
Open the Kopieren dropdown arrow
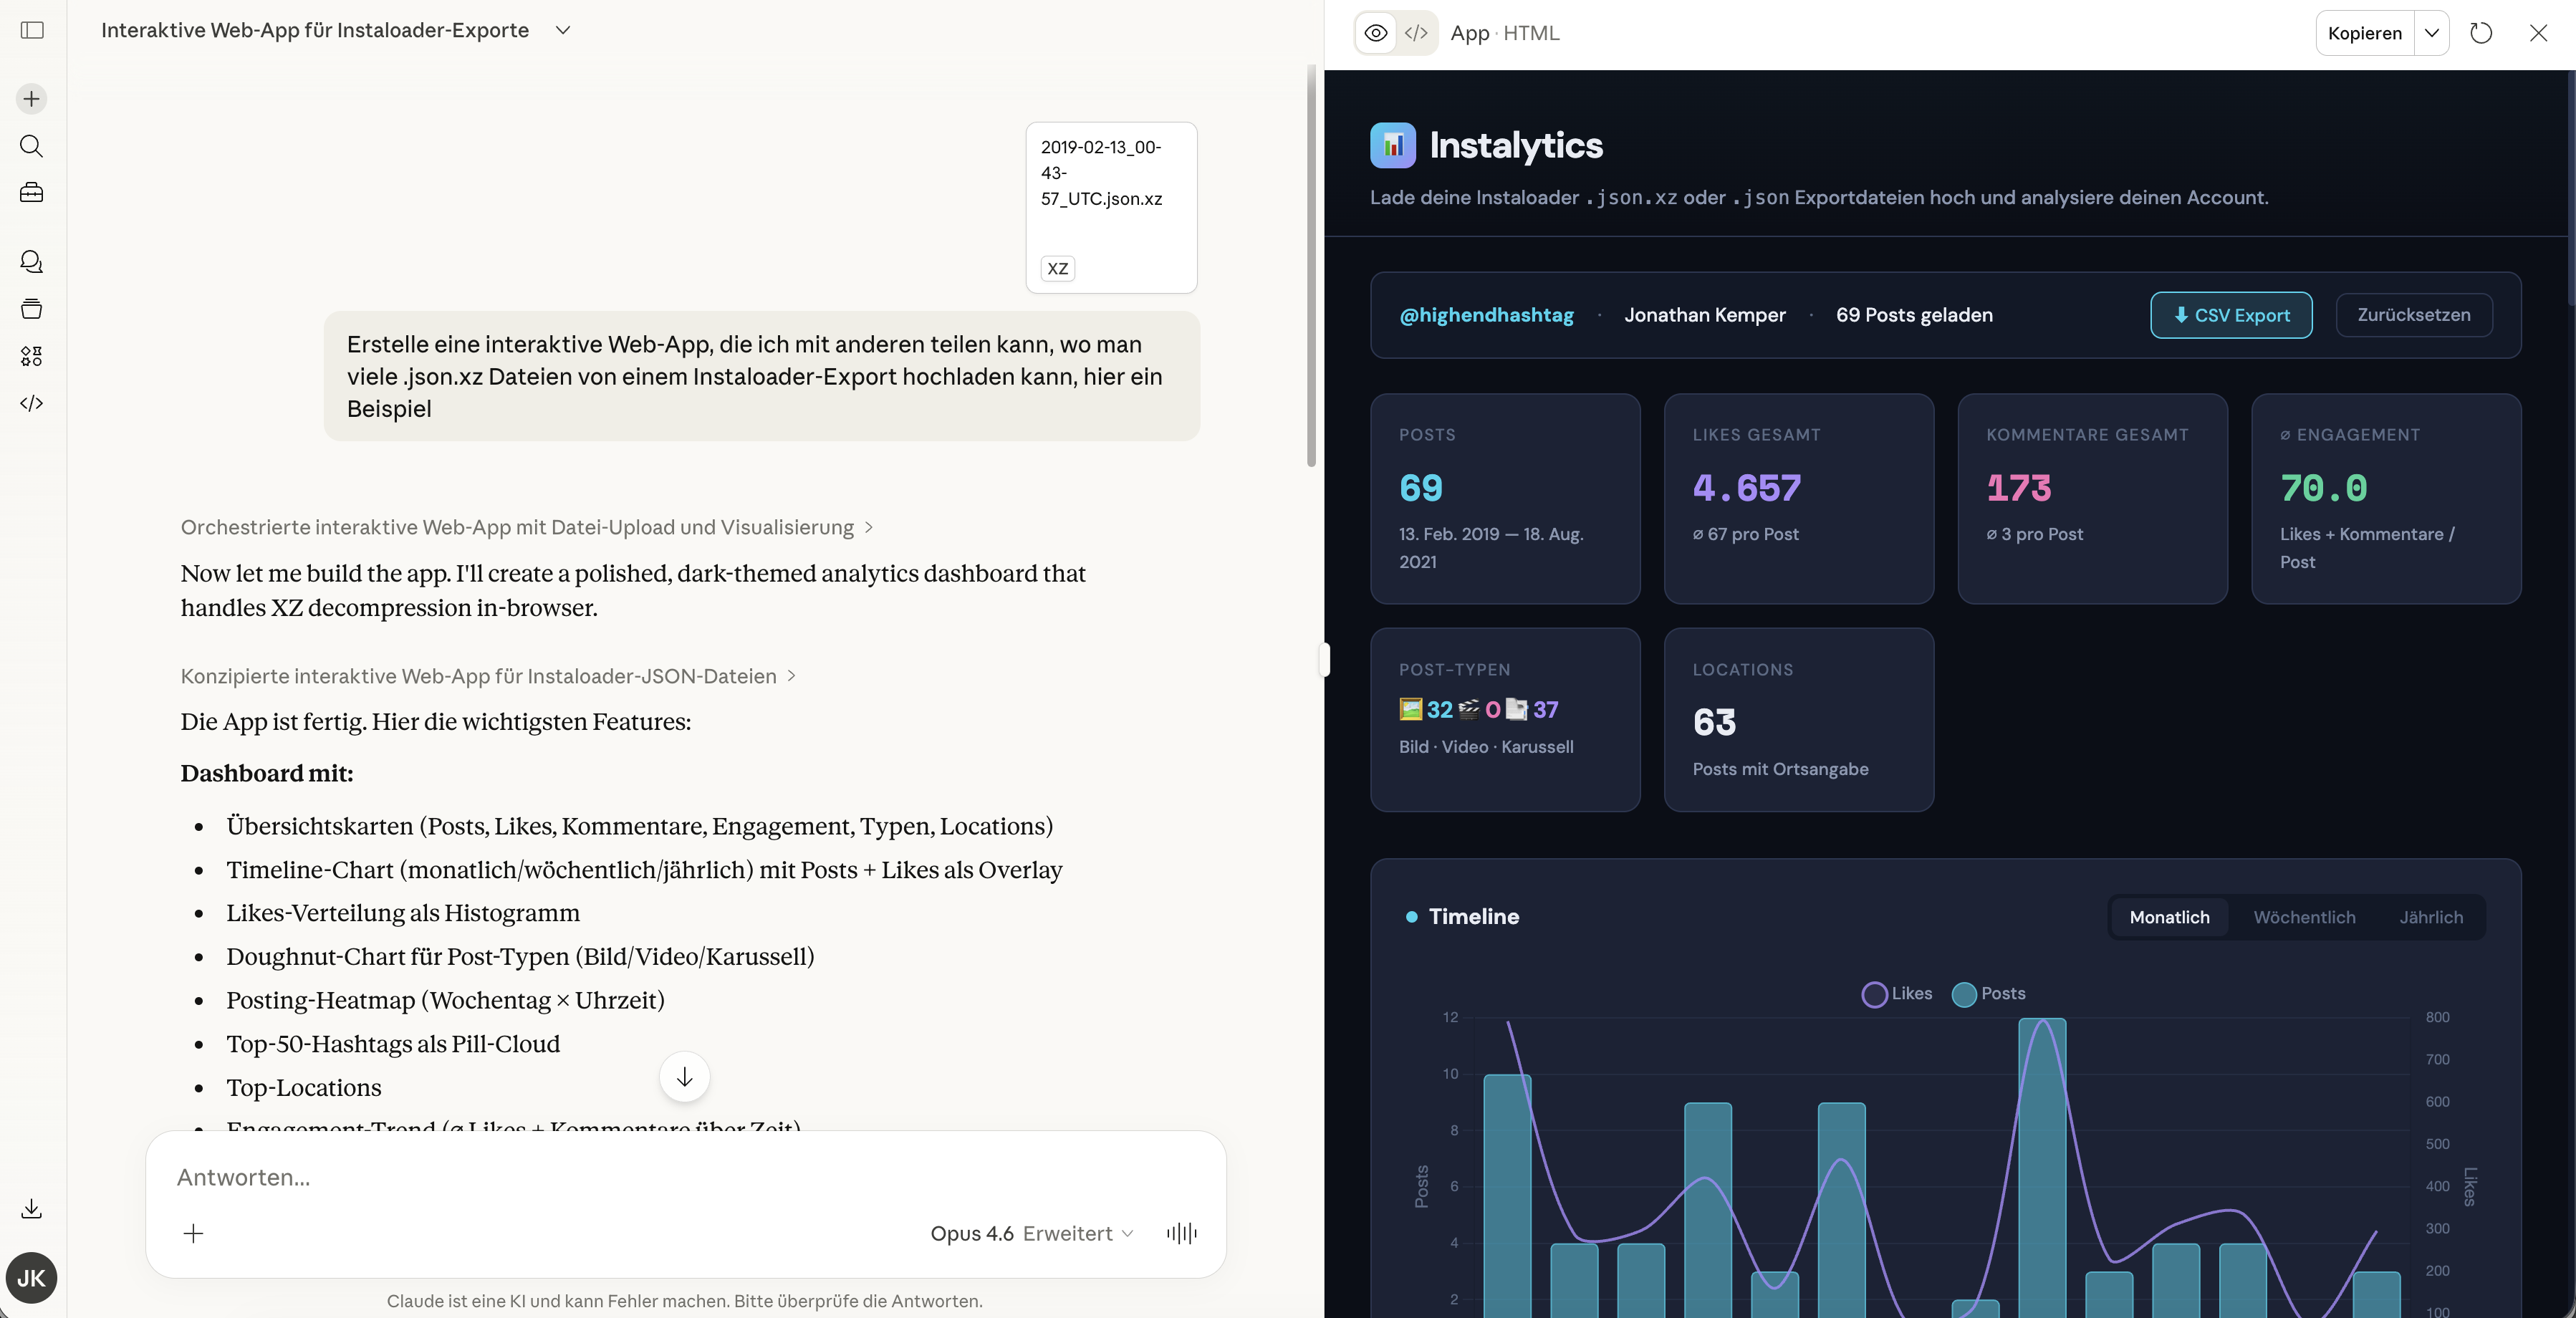(2432, 33)
